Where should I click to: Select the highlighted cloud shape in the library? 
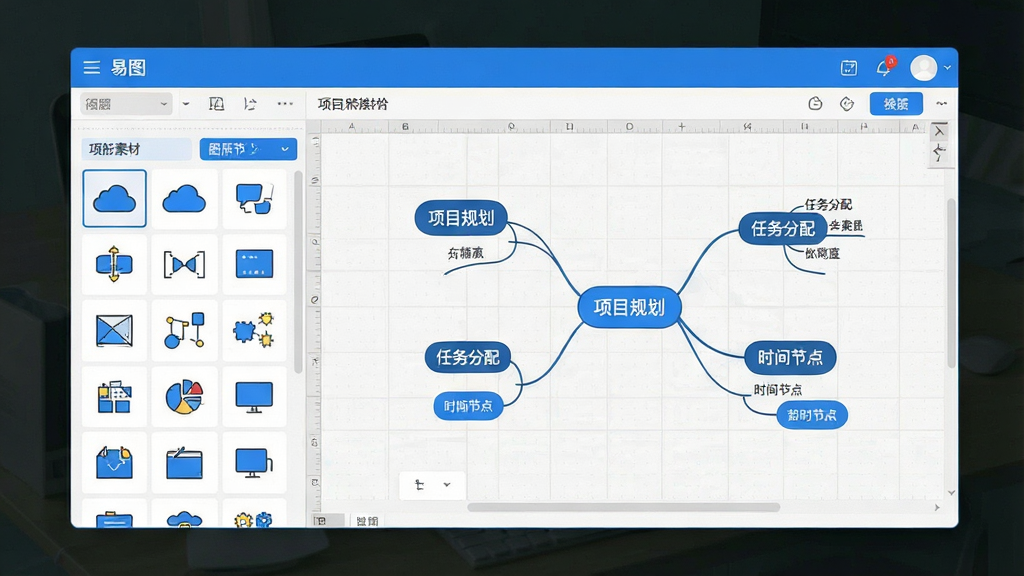[x=114, y=199]
